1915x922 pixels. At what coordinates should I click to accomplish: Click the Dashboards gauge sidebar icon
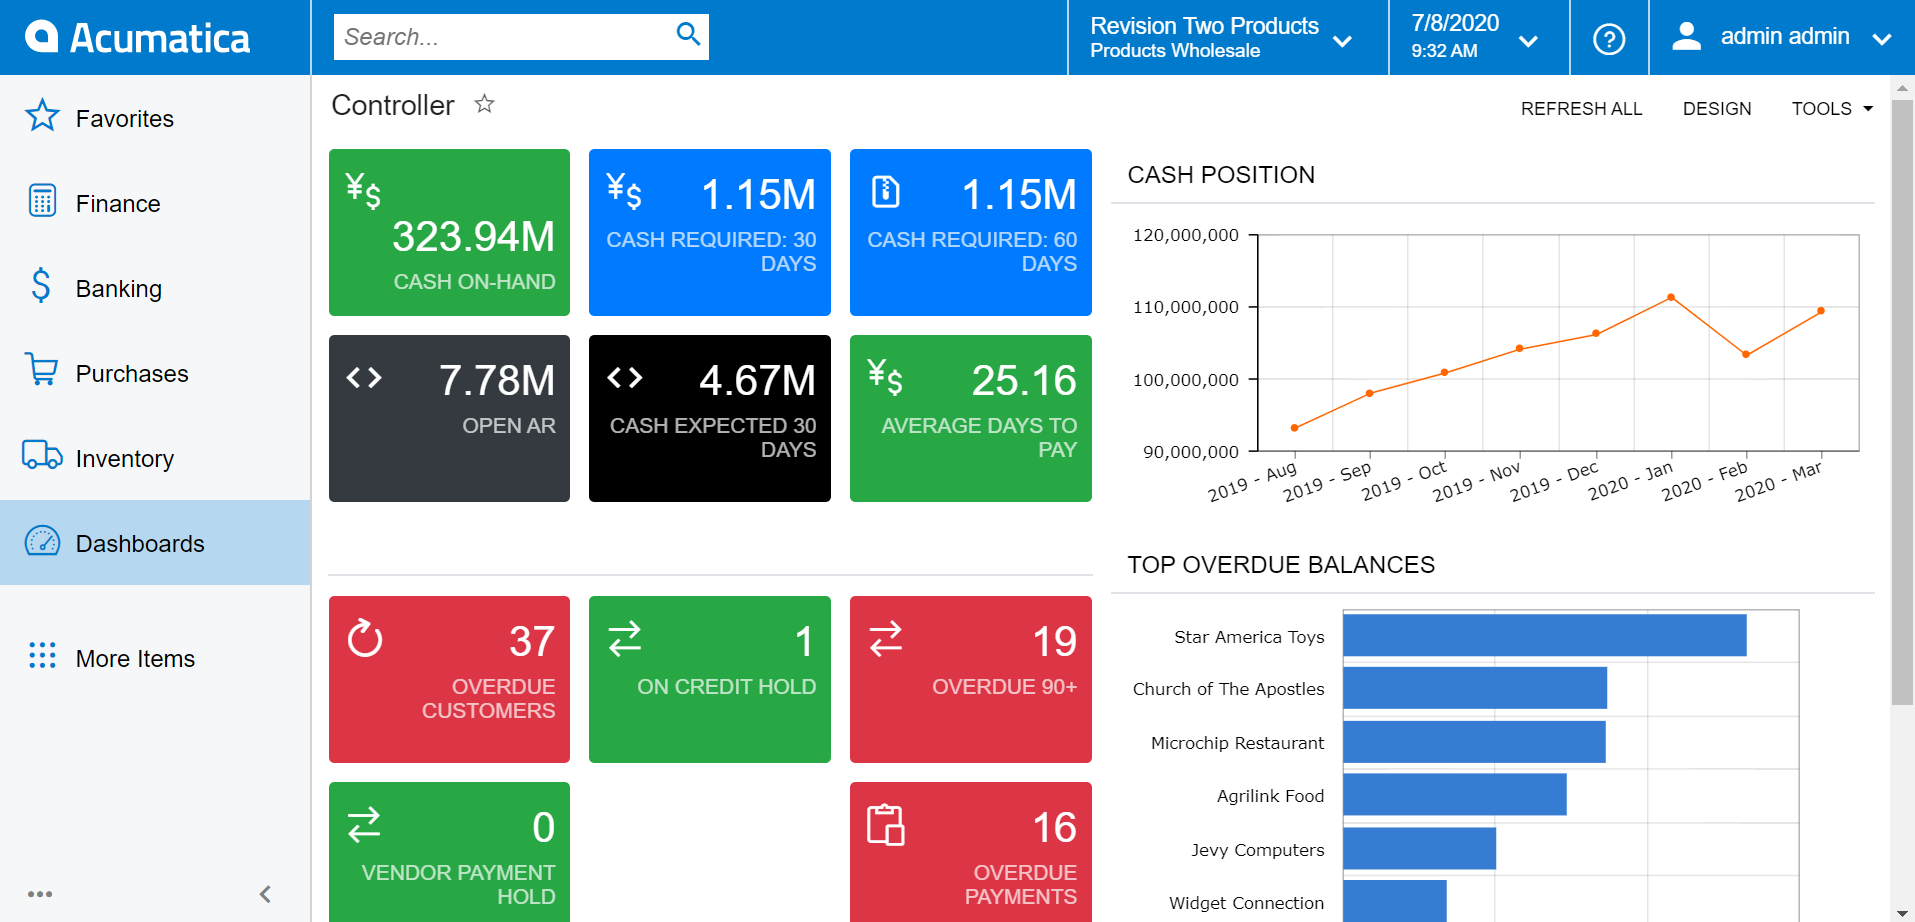(x=42, y=541)
